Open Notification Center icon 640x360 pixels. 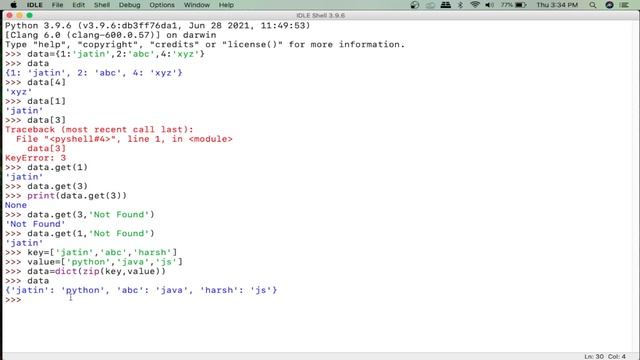pos(624,5)
